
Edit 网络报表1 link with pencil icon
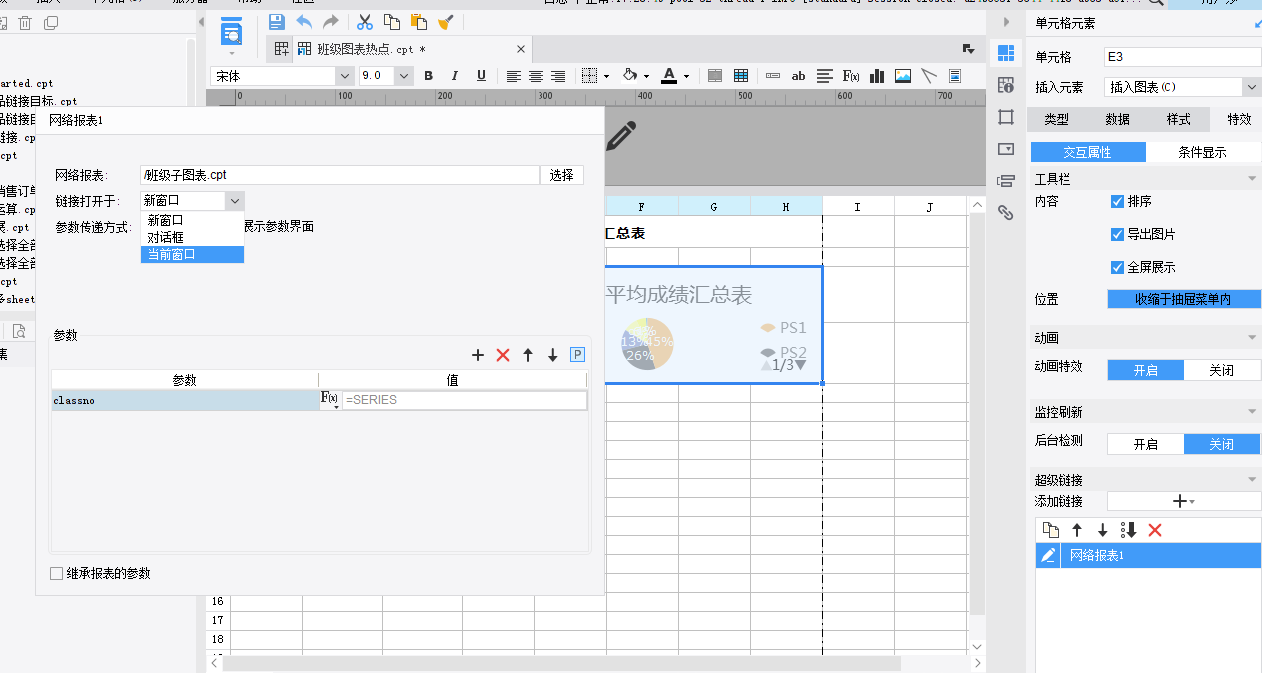[x=1048, y=555]
